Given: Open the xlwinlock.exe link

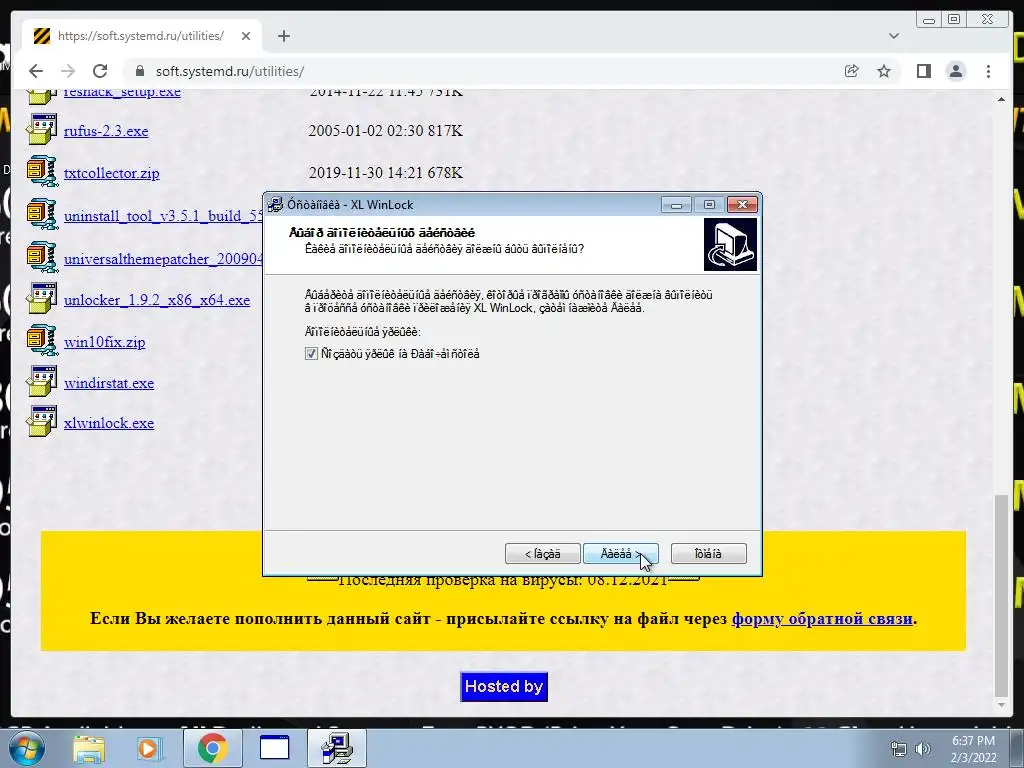Looking at the screenshot, I should pos(109,423).
